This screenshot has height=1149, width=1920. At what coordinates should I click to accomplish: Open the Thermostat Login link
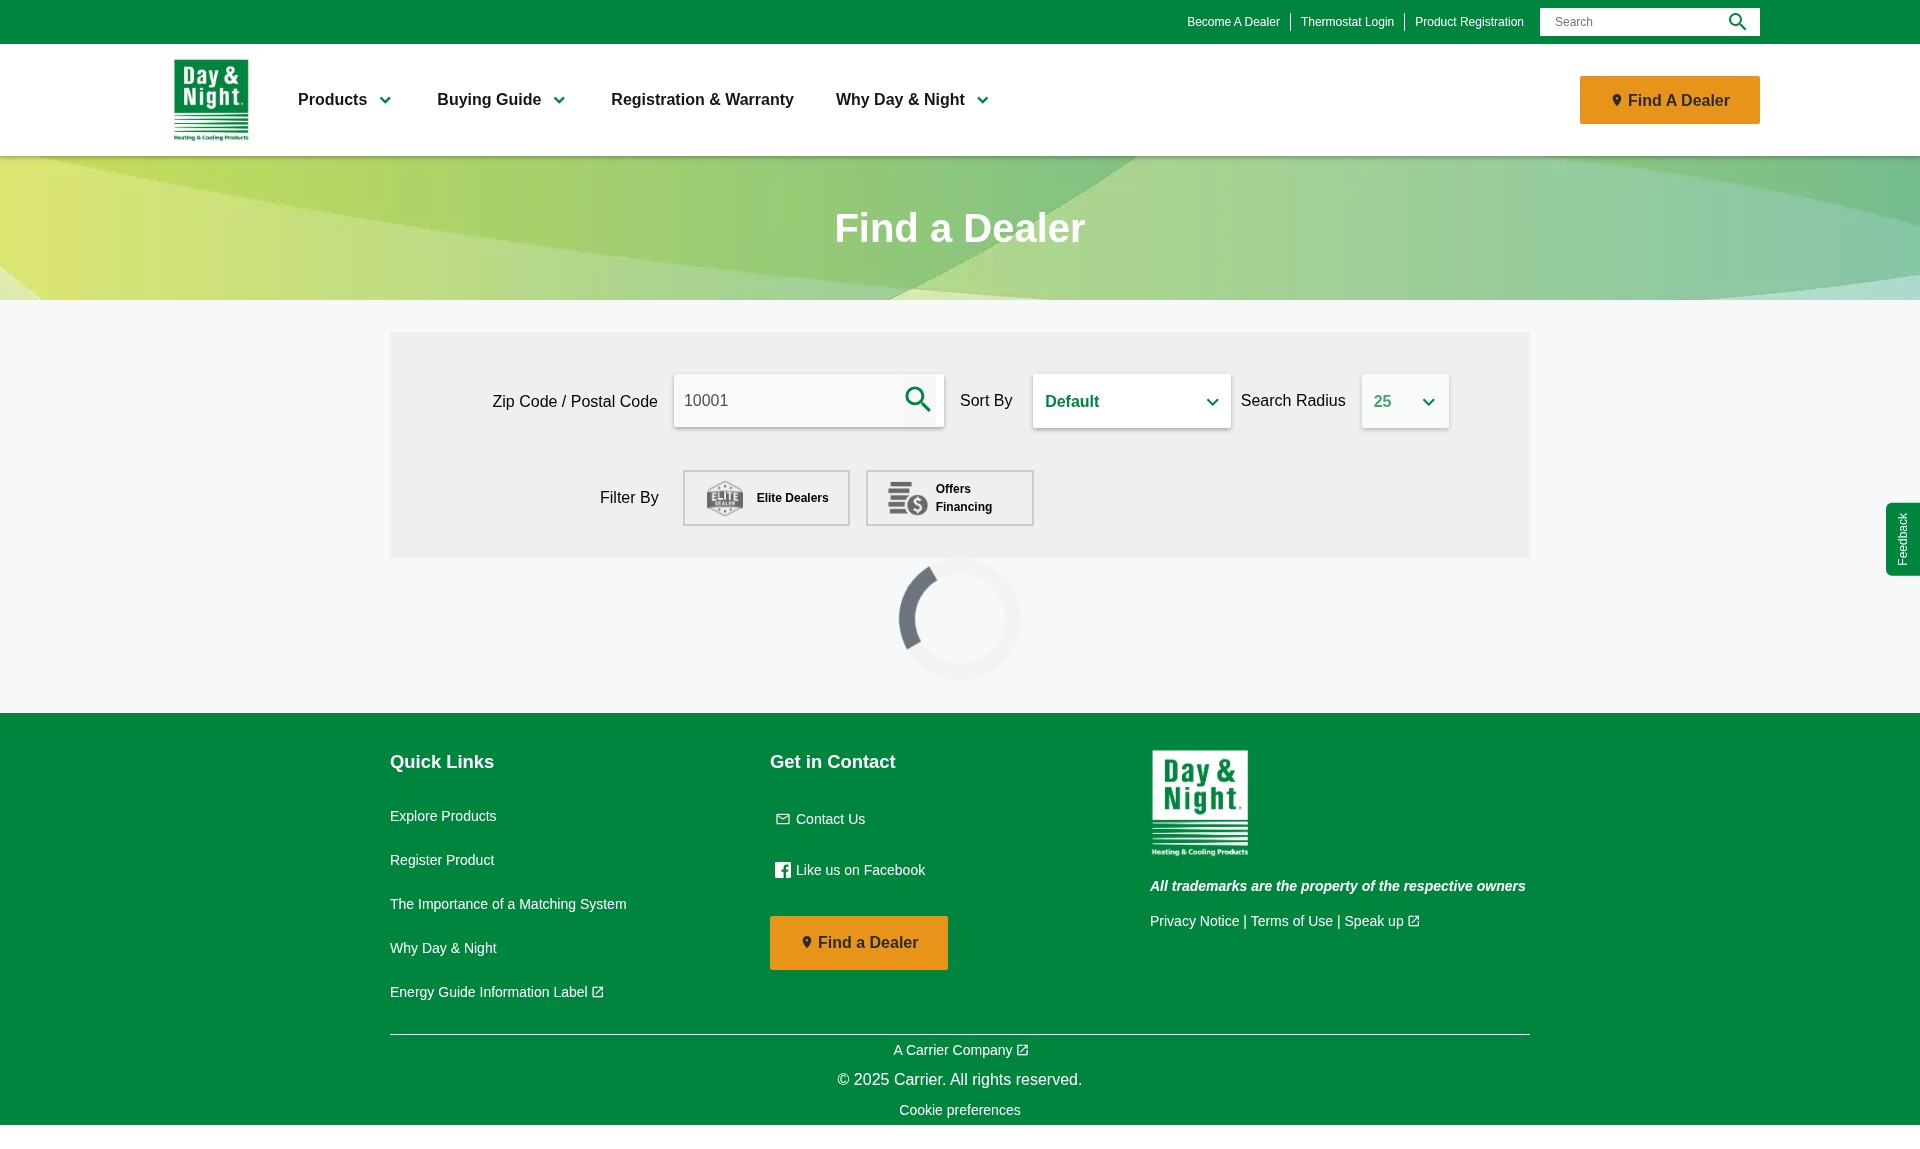tap(1347, 22)
